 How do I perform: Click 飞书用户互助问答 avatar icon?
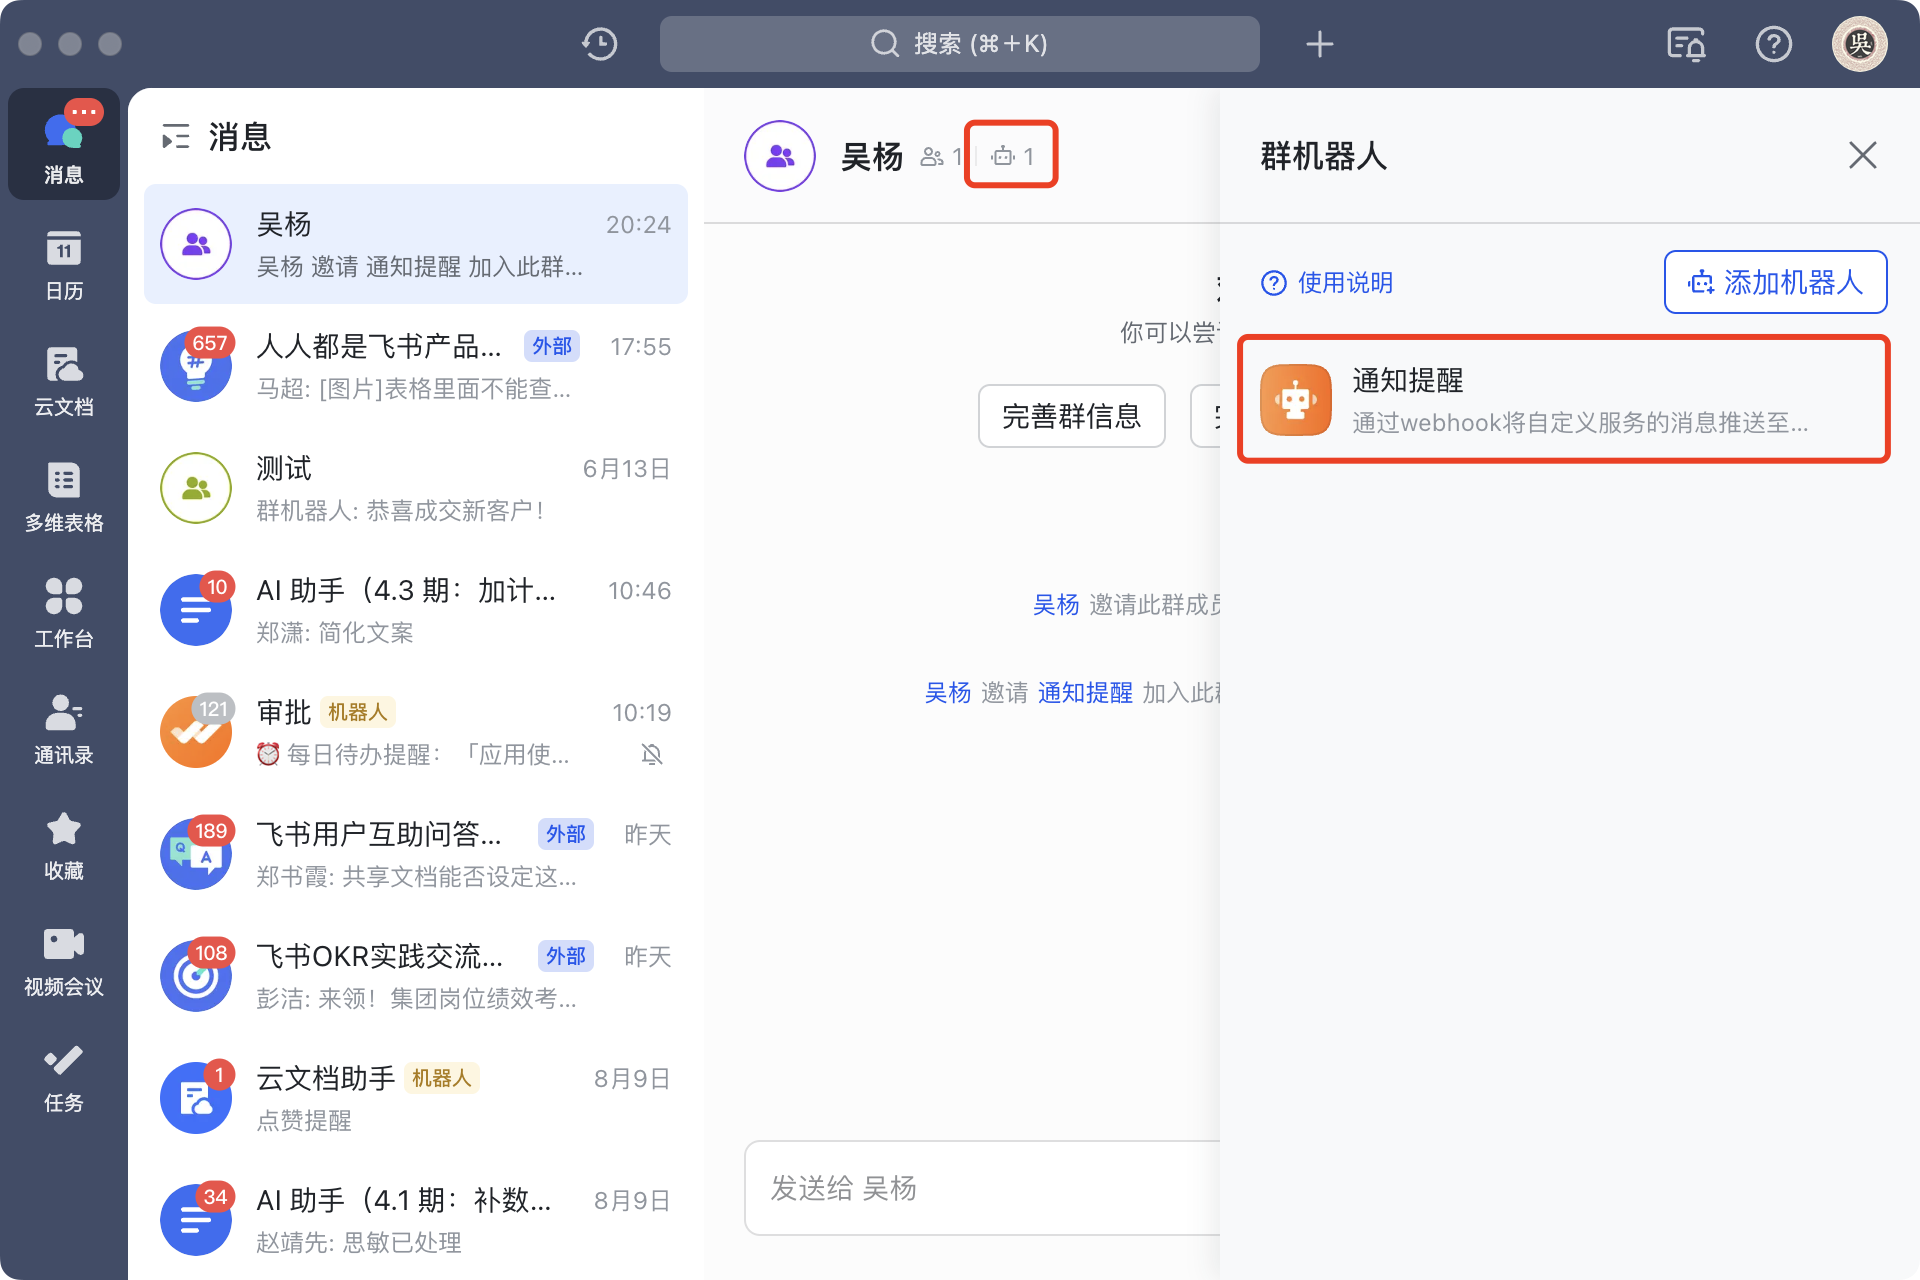coord(196,854)
